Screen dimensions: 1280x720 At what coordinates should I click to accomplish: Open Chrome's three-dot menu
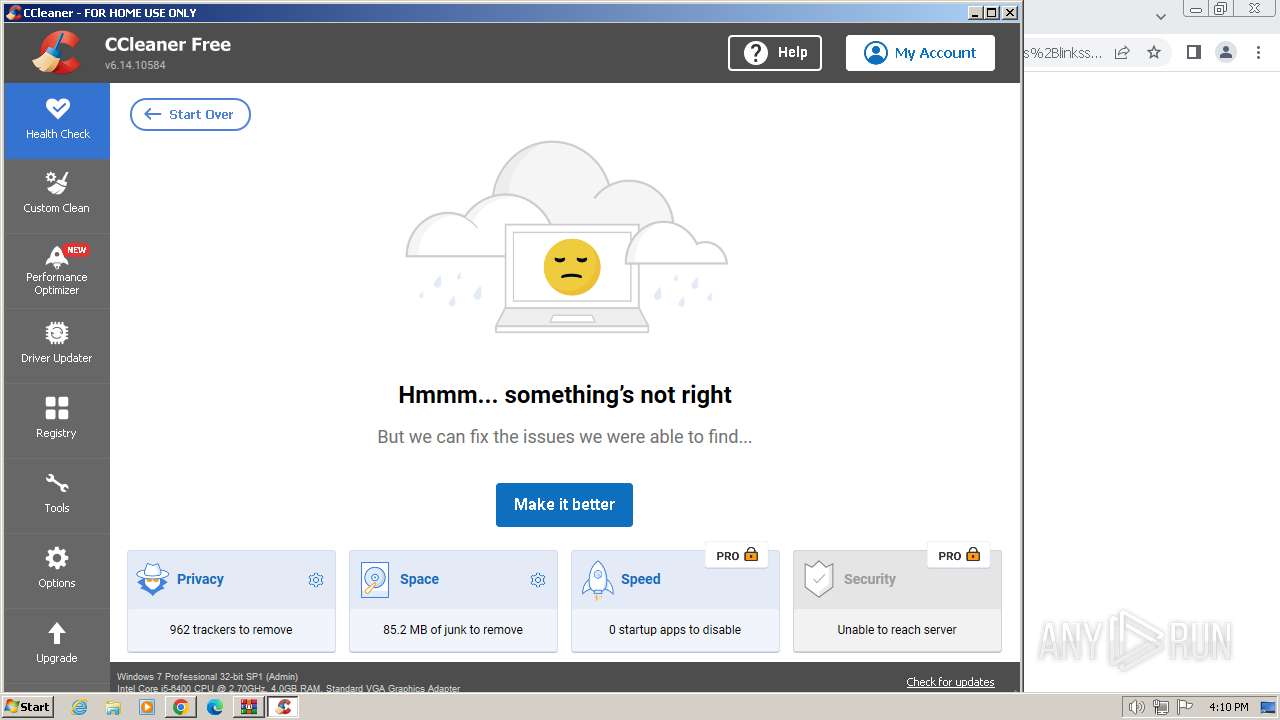1258,53
